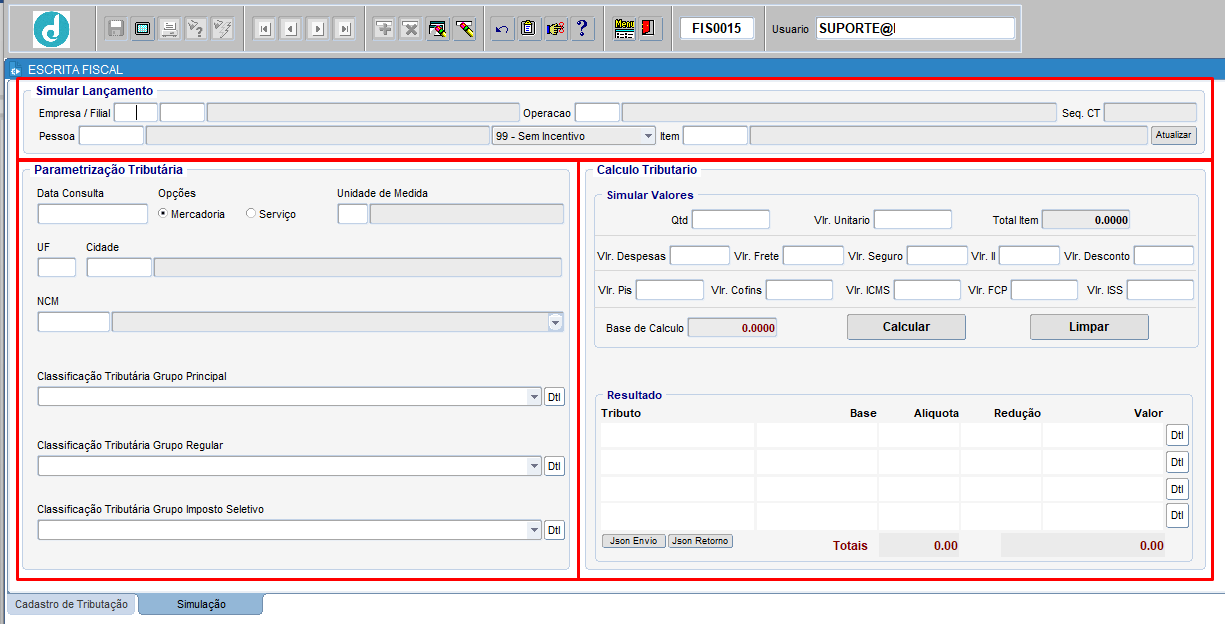Click the insert record plus icon
The width and height of the screenshot is (1225, 624).
tap(383, 29)
